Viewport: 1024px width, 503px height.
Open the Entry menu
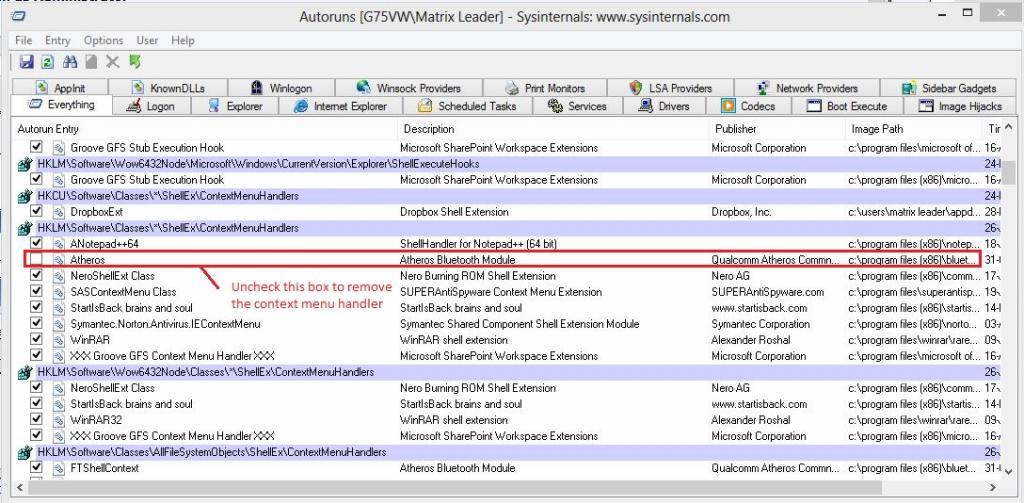(57, 40)
